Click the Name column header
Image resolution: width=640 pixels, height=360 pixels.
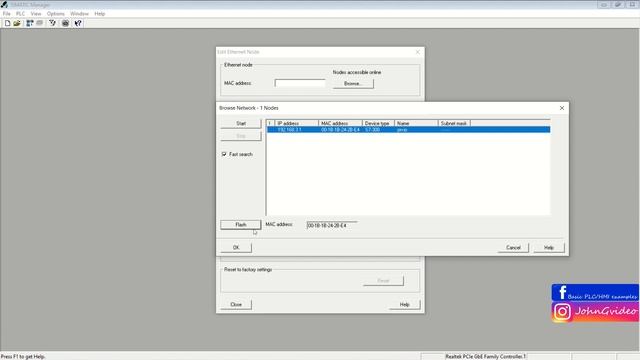coord(416,123)
